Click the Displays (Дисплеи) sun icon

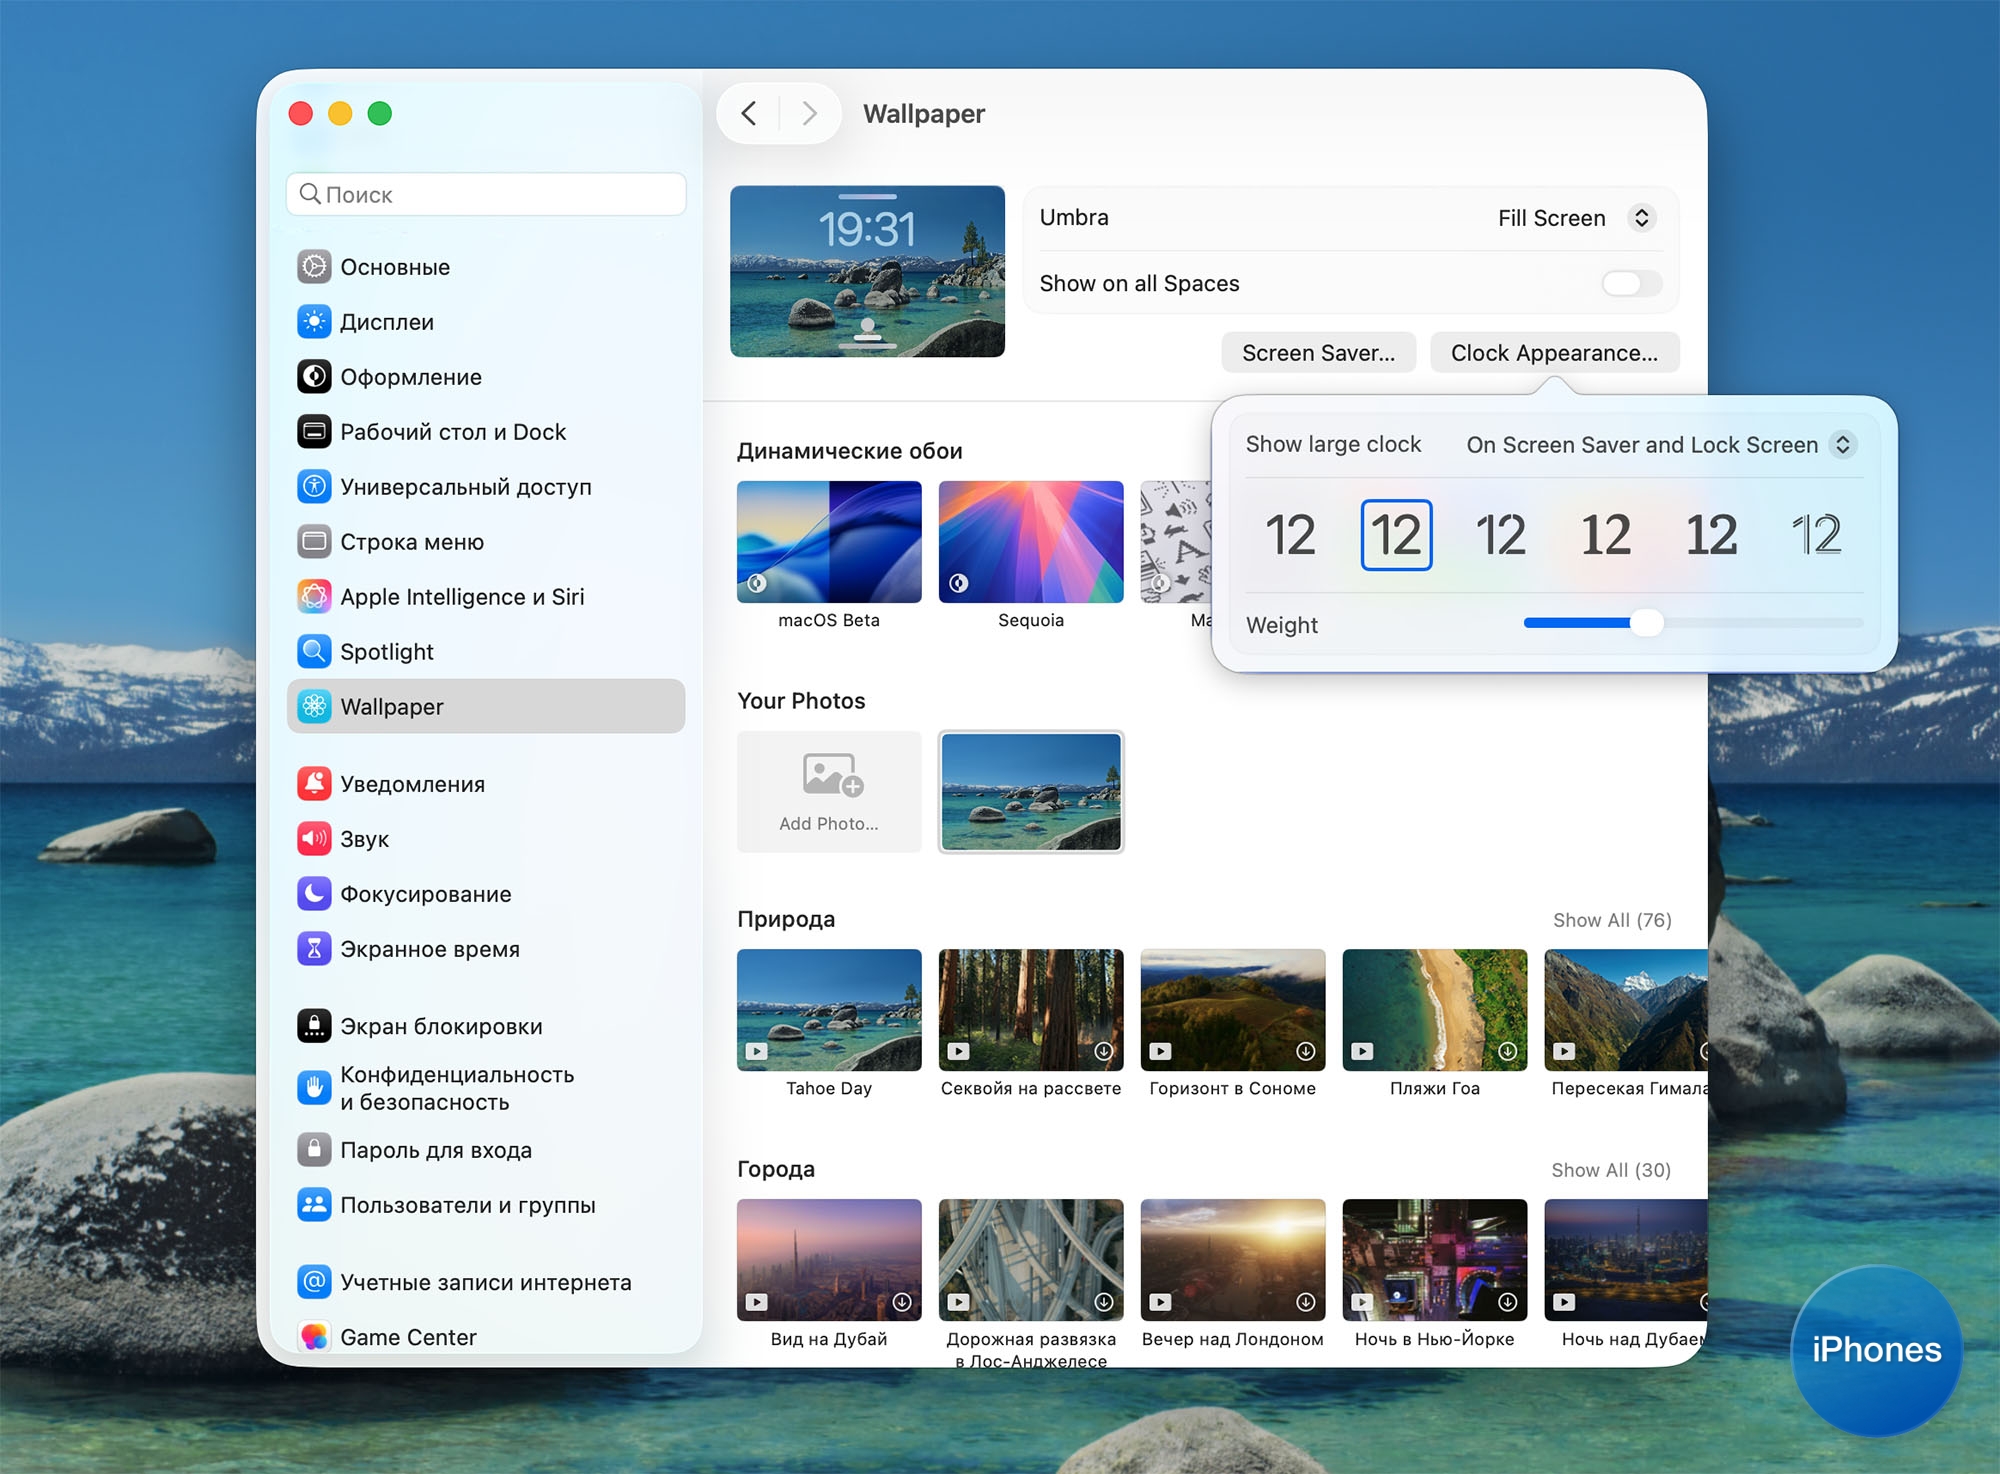(x=314, y=322)
